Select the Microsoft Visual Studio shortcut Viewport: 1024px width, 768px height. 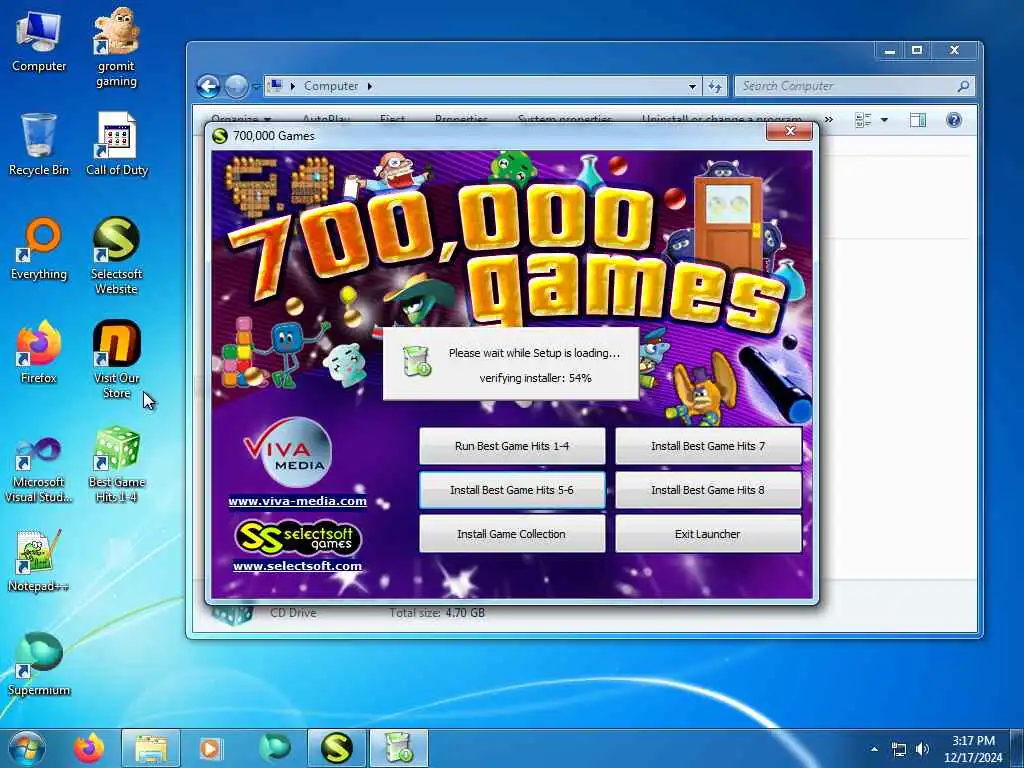(x=39, y=470)
